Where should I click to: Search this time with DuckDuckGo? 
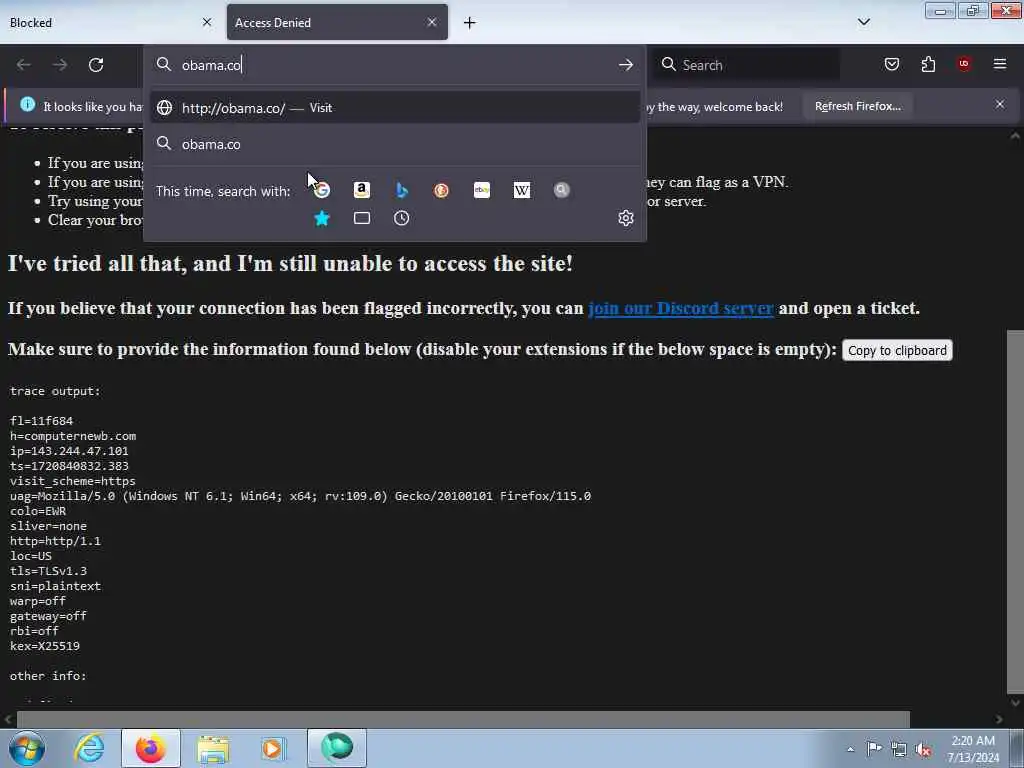tap(441, 190)
